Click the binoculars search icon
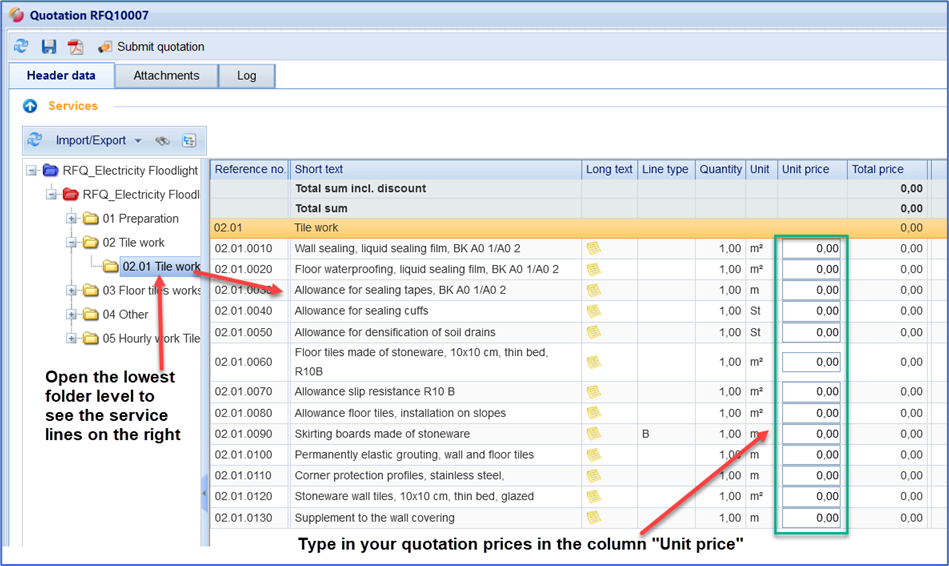The image size is (949, 566). click(162, 141)
